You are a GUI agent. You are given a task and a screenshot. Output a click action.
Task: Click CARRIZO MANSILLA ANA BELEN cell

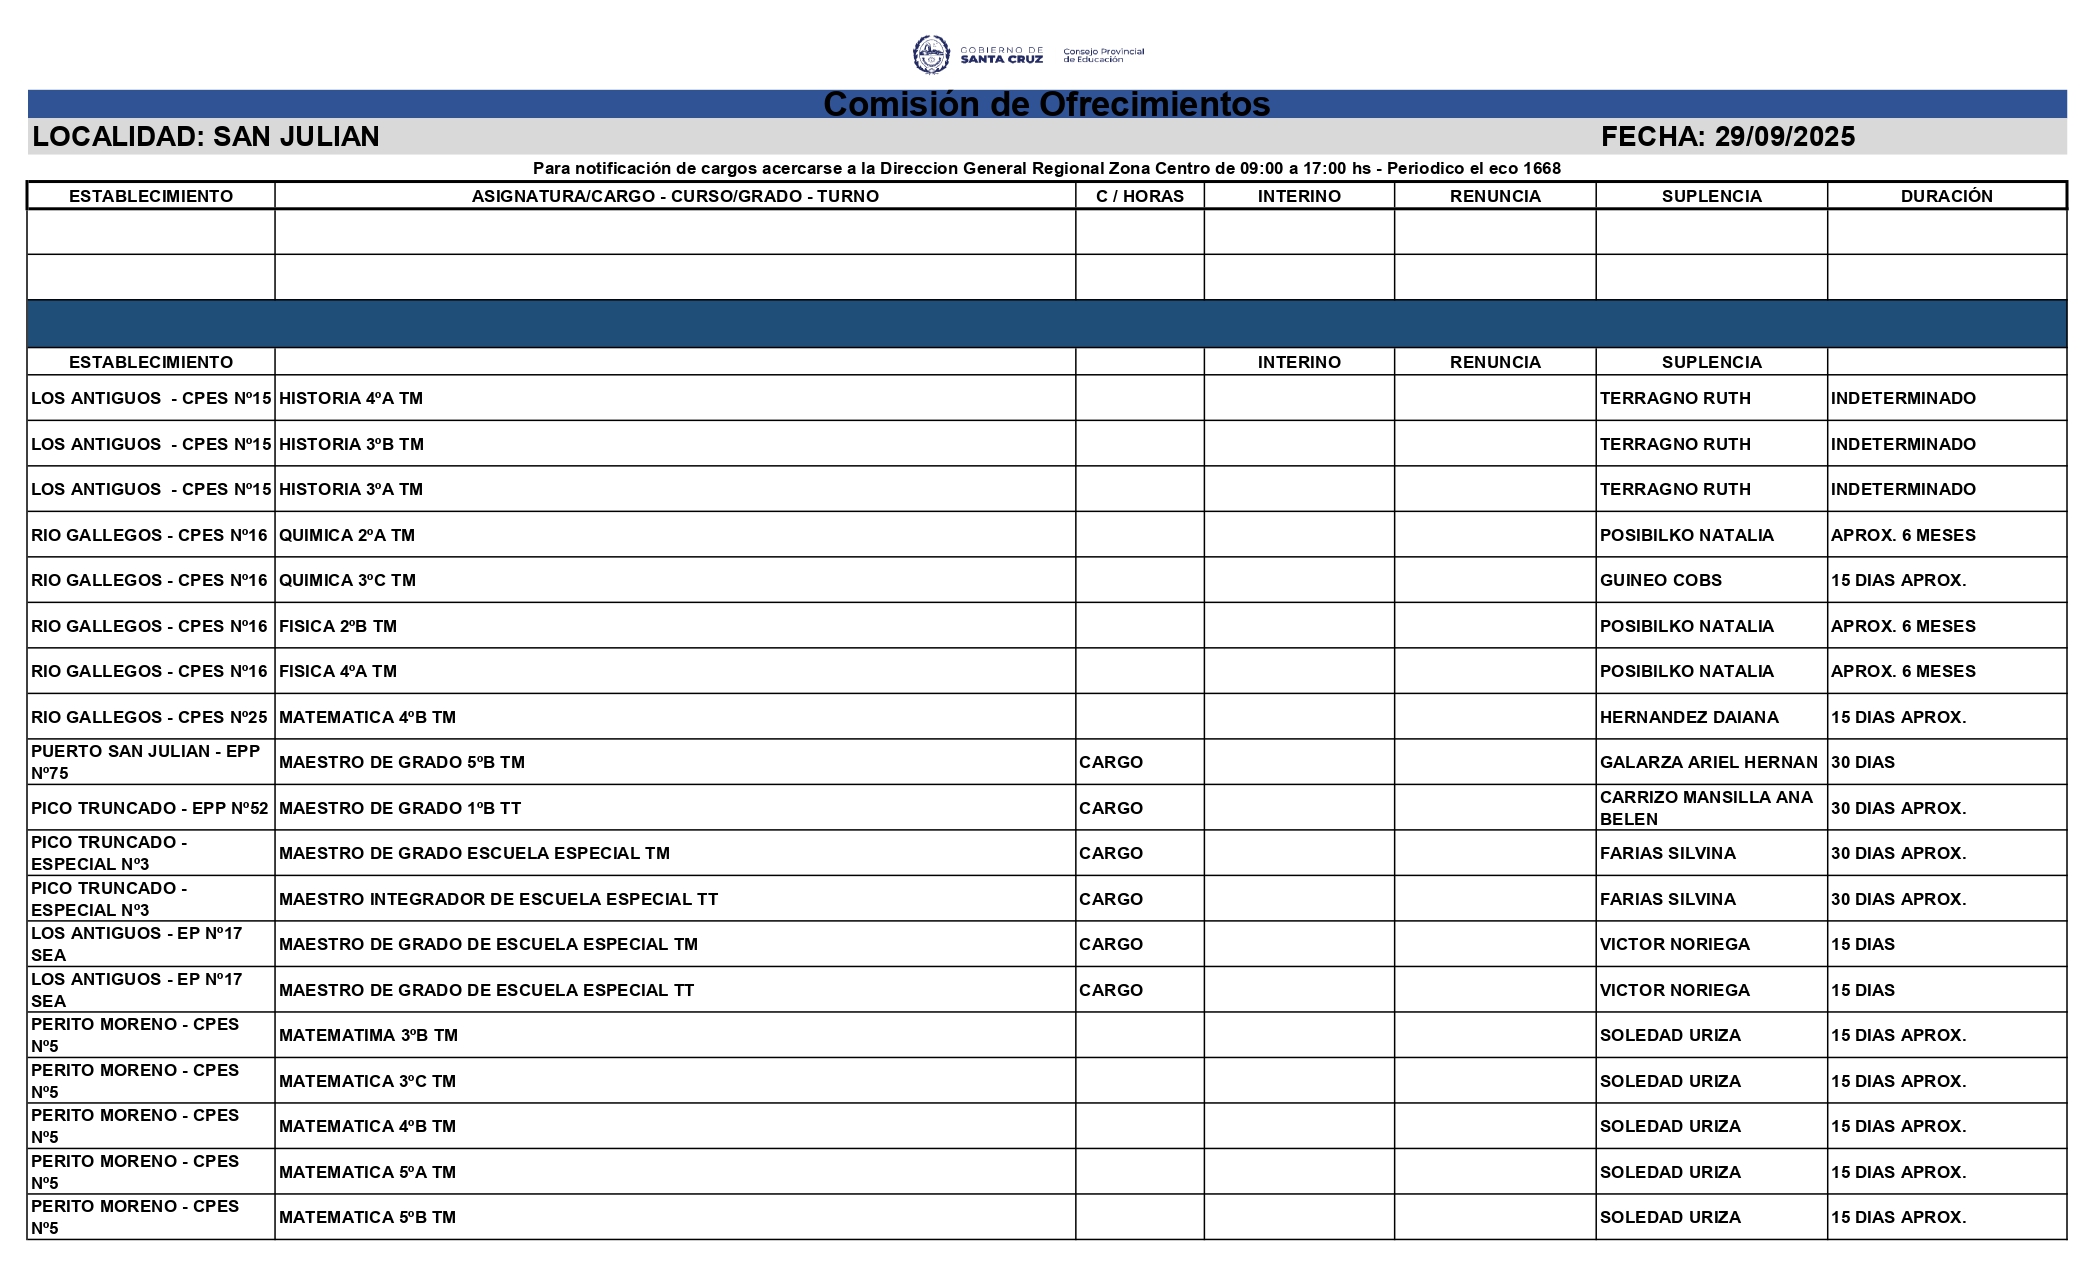click(1705, 808)
